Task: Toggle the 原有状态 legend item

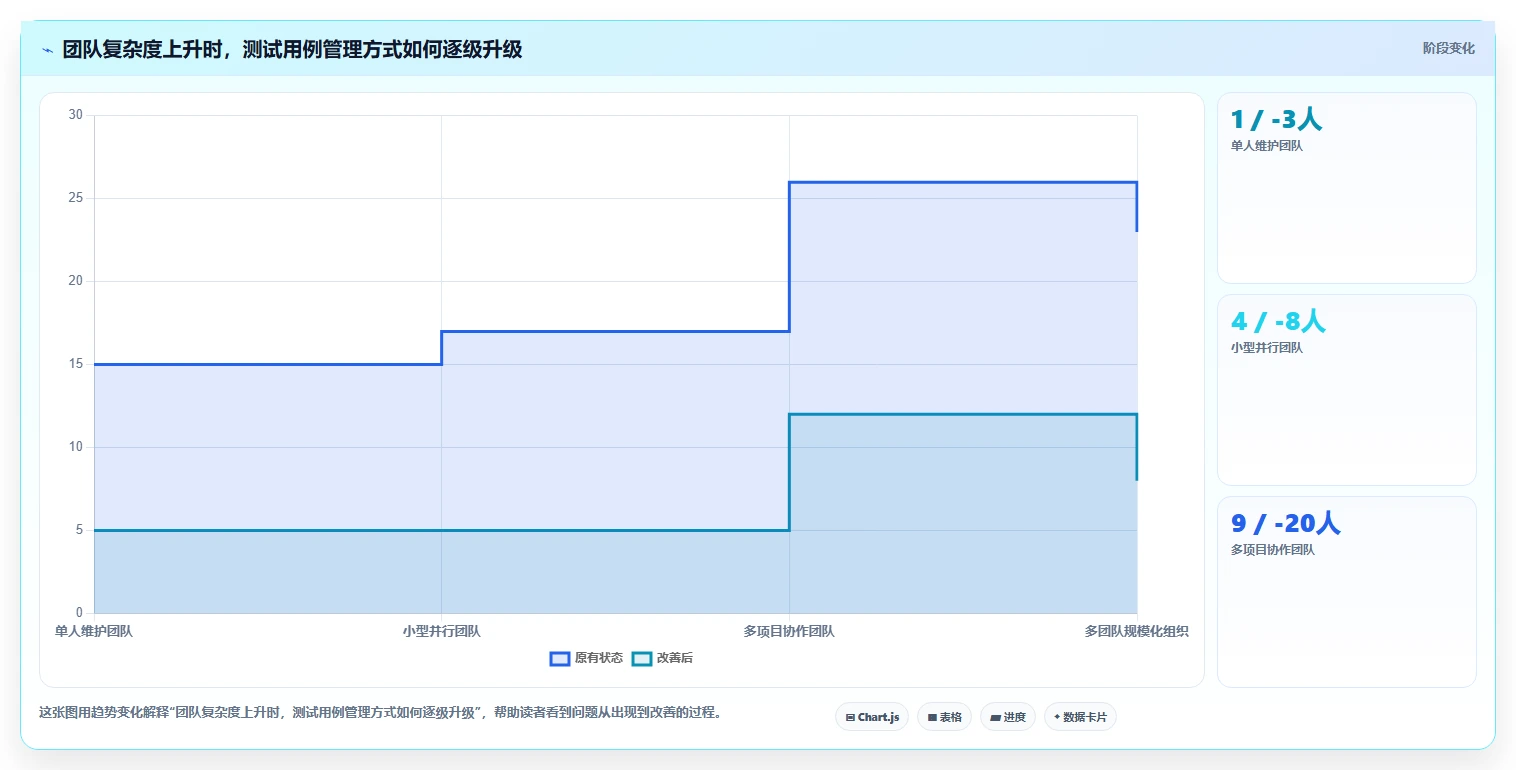Action: pyautogui.click(x=587, y=658)
